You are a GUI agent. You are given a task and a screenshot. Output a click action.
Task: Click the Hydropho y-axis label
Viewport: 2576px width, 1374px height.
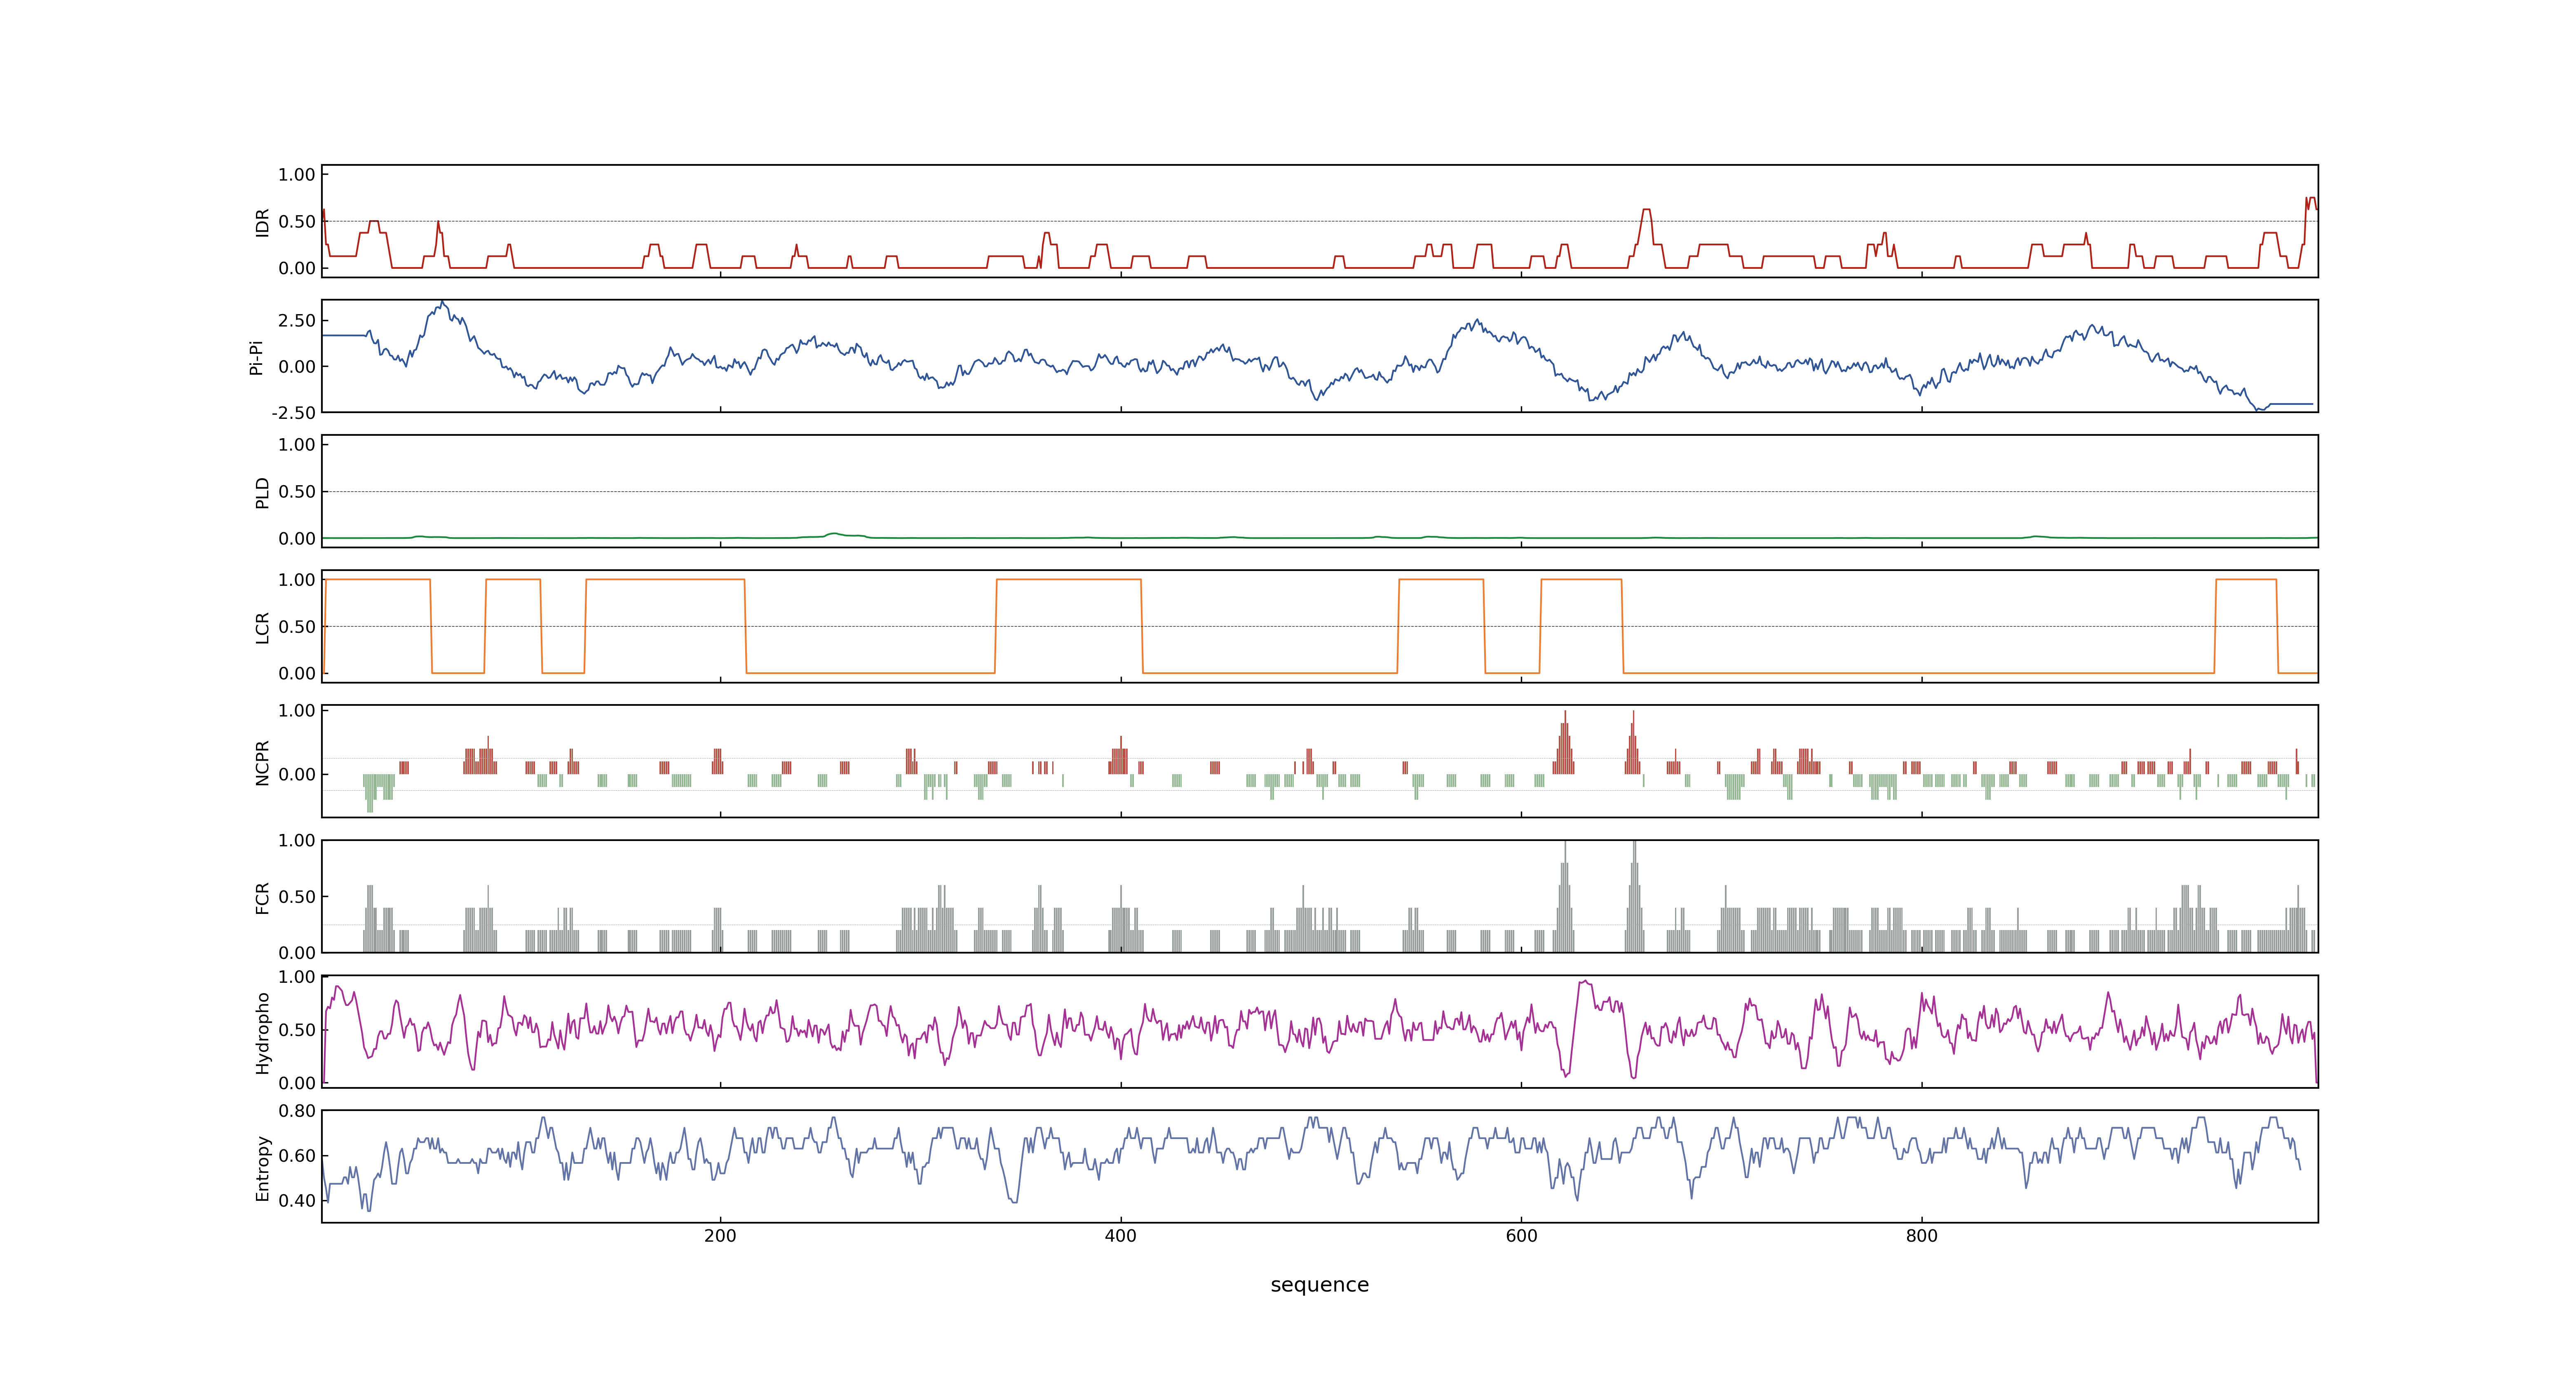tap(262, 1033)
